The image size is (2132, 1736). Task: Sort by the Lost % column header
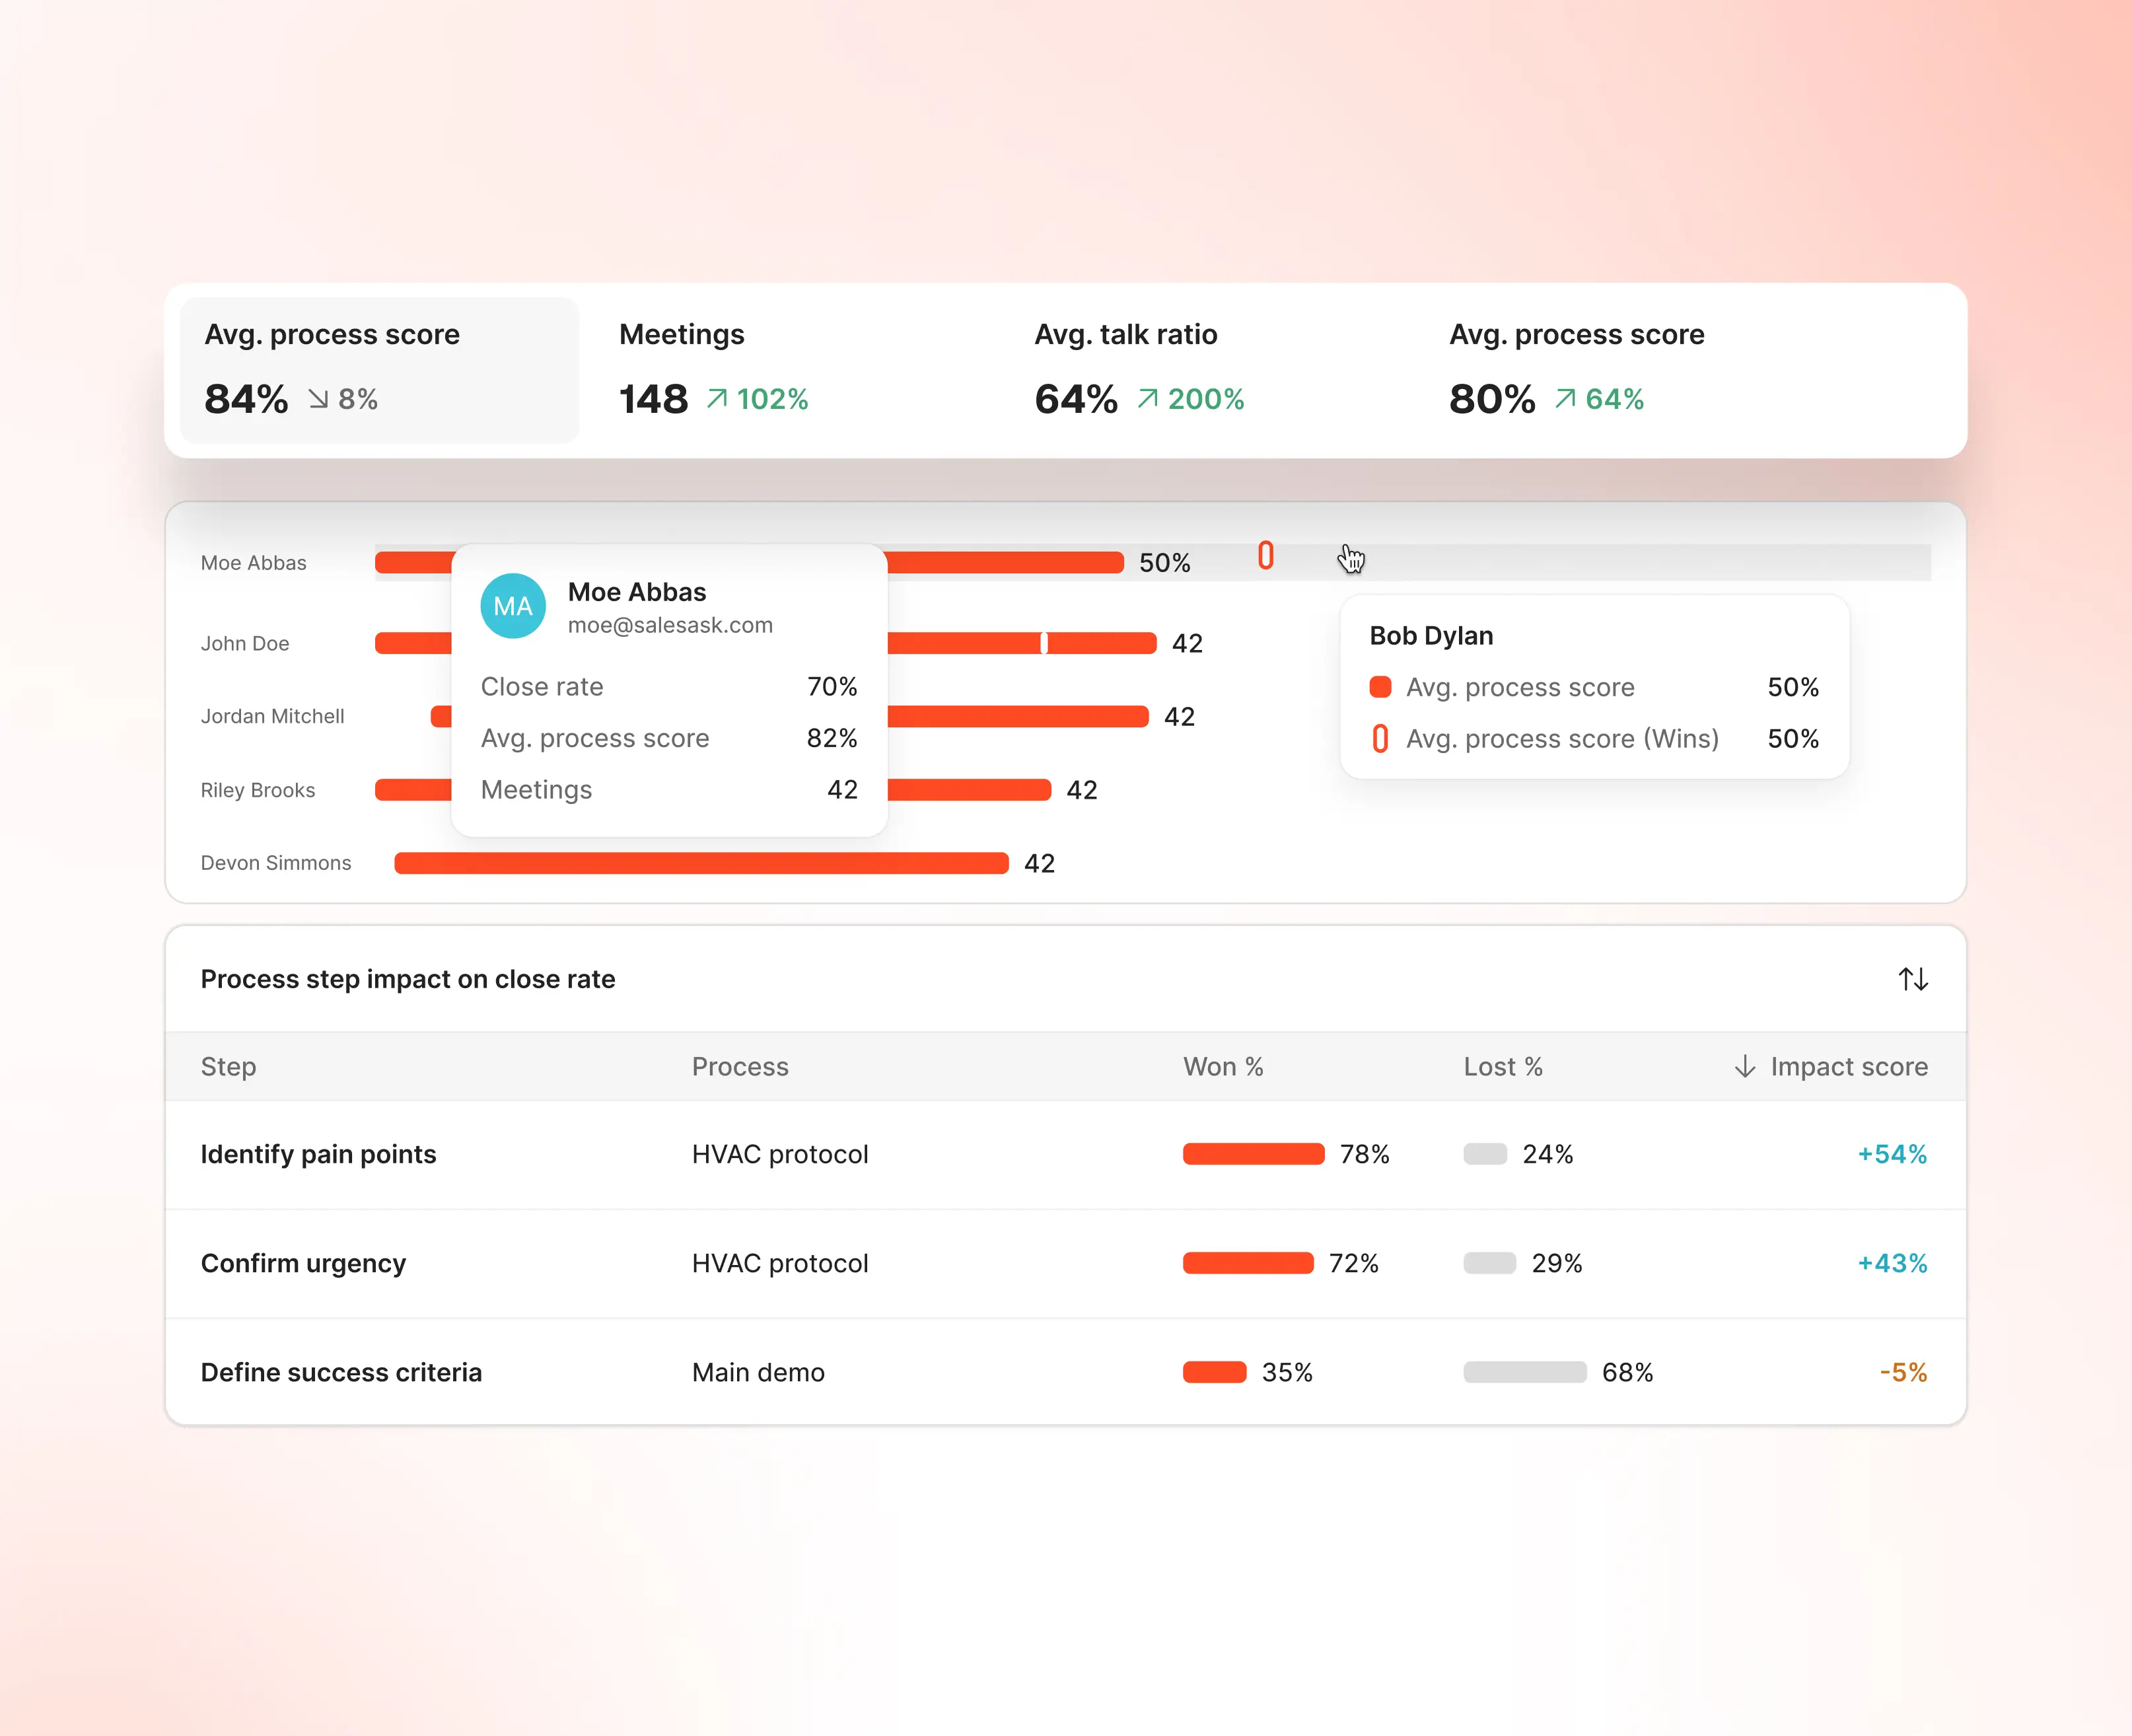coord(1503,1067)
